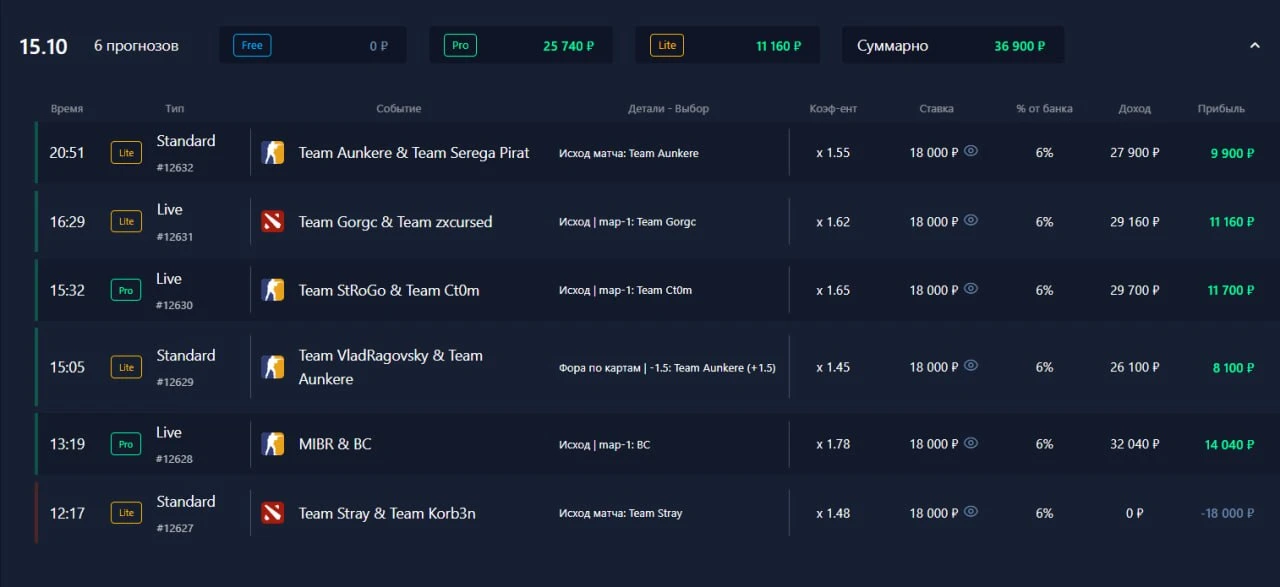Sort by the Прибыль column header
Screen dimensions: 1280x587
coord(1221,109)
